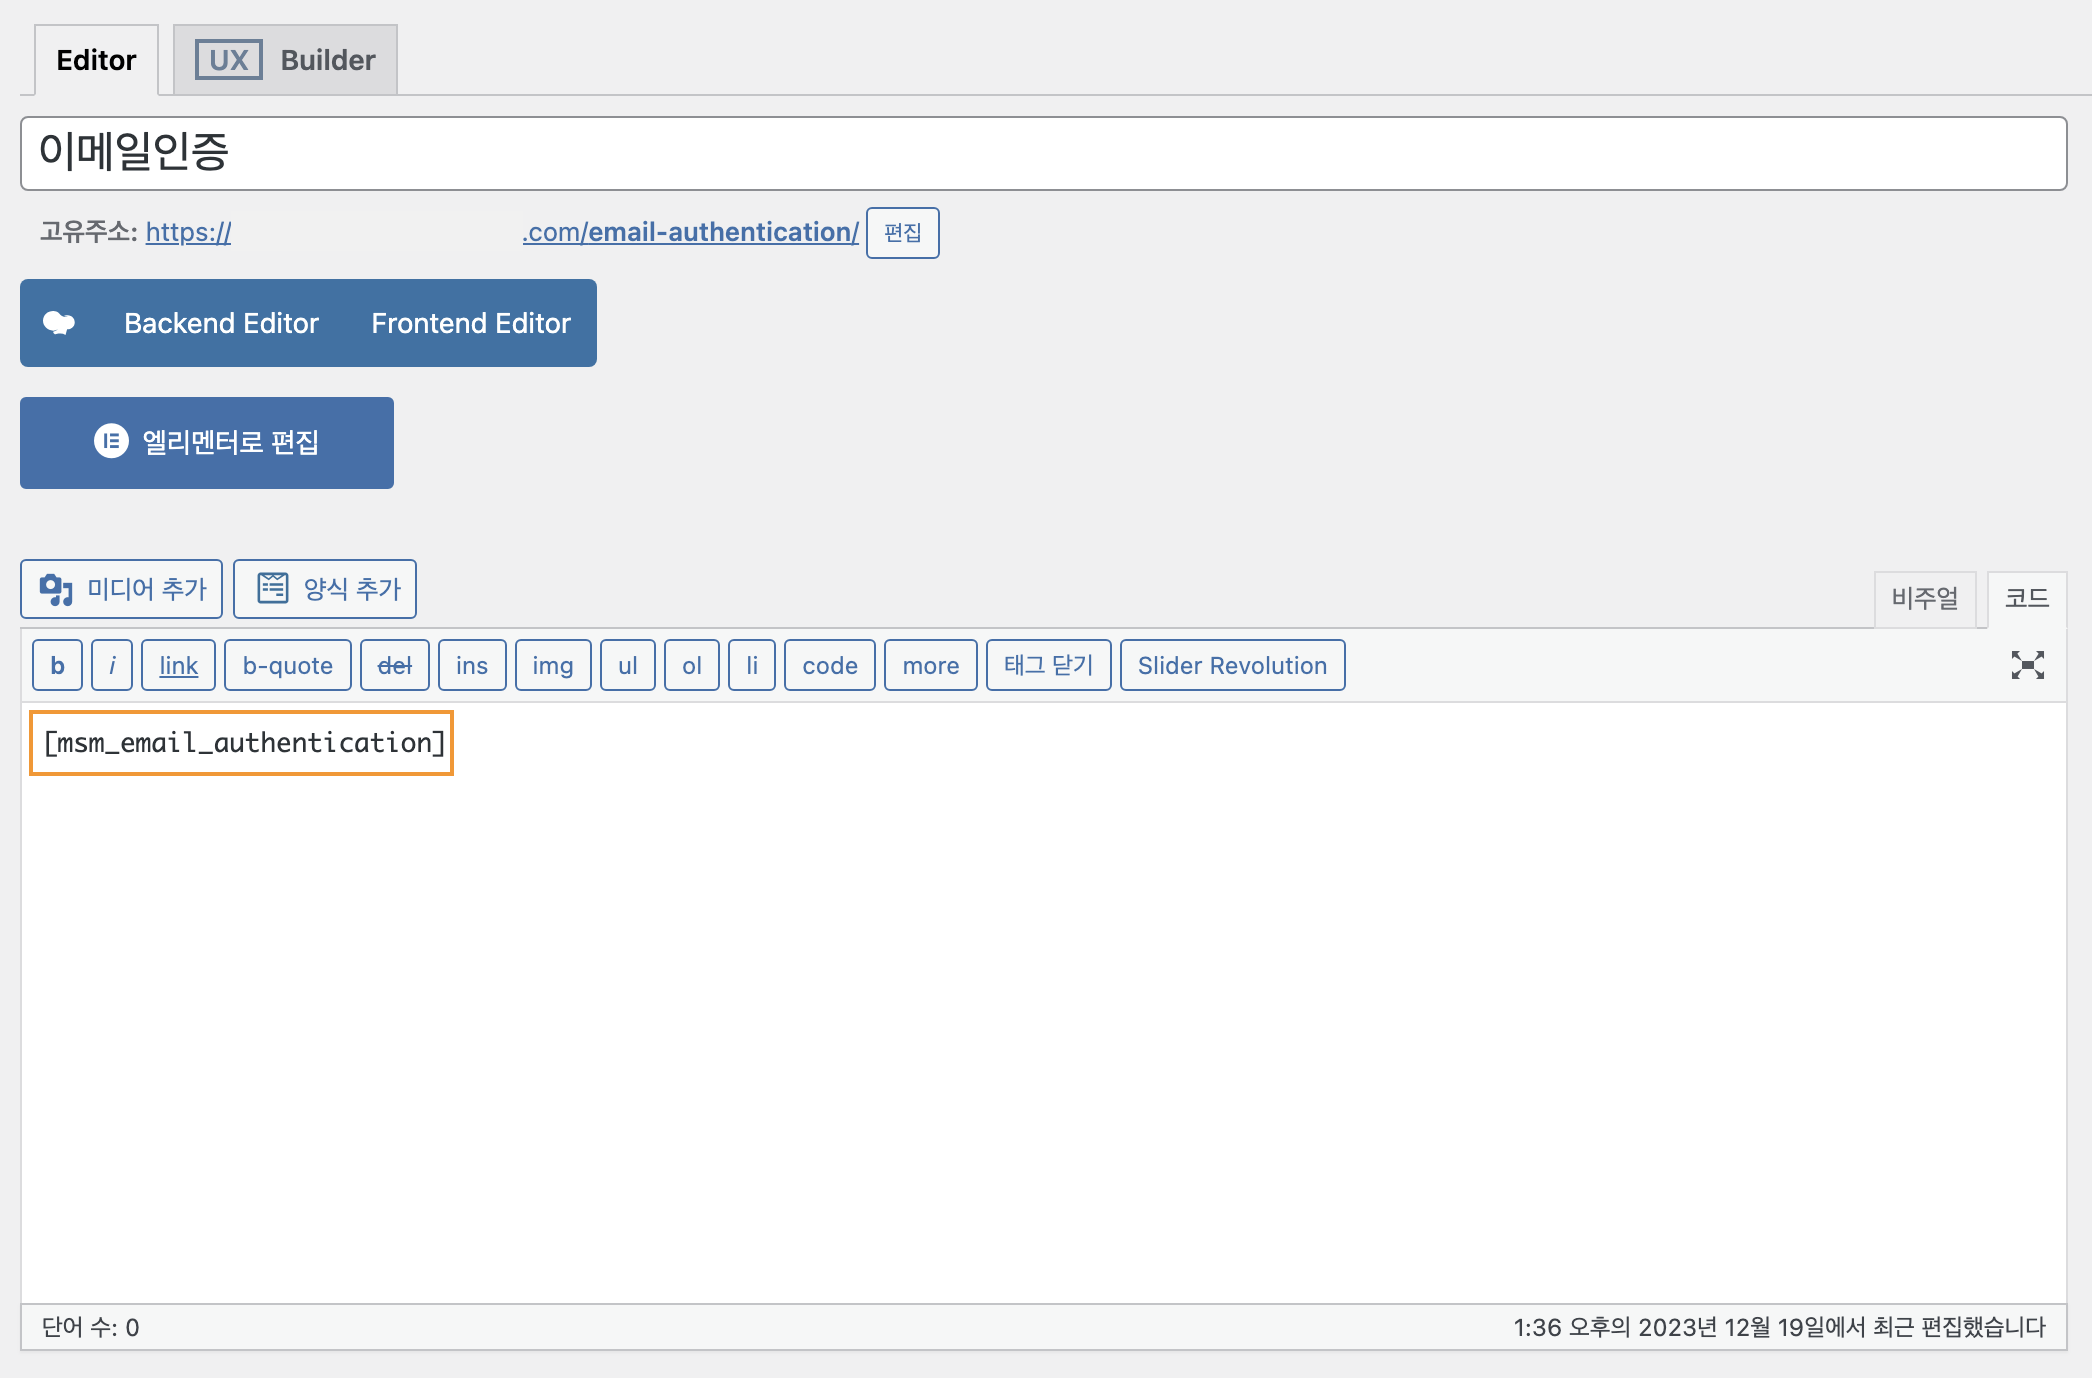Image resolution: width=2092 pixels, height=1378 pixels.
Task: Click the i italic quicktag
Action: 112,665
